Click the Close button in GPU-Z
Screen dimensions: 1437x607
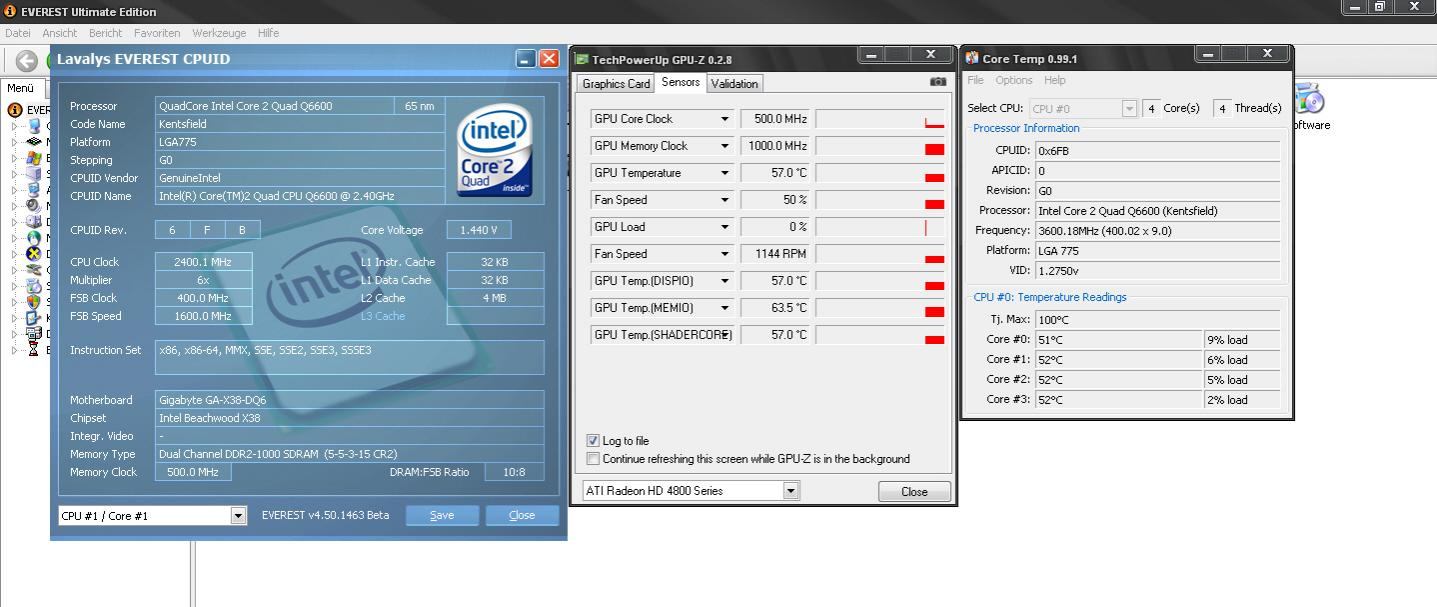coord(914,491)
